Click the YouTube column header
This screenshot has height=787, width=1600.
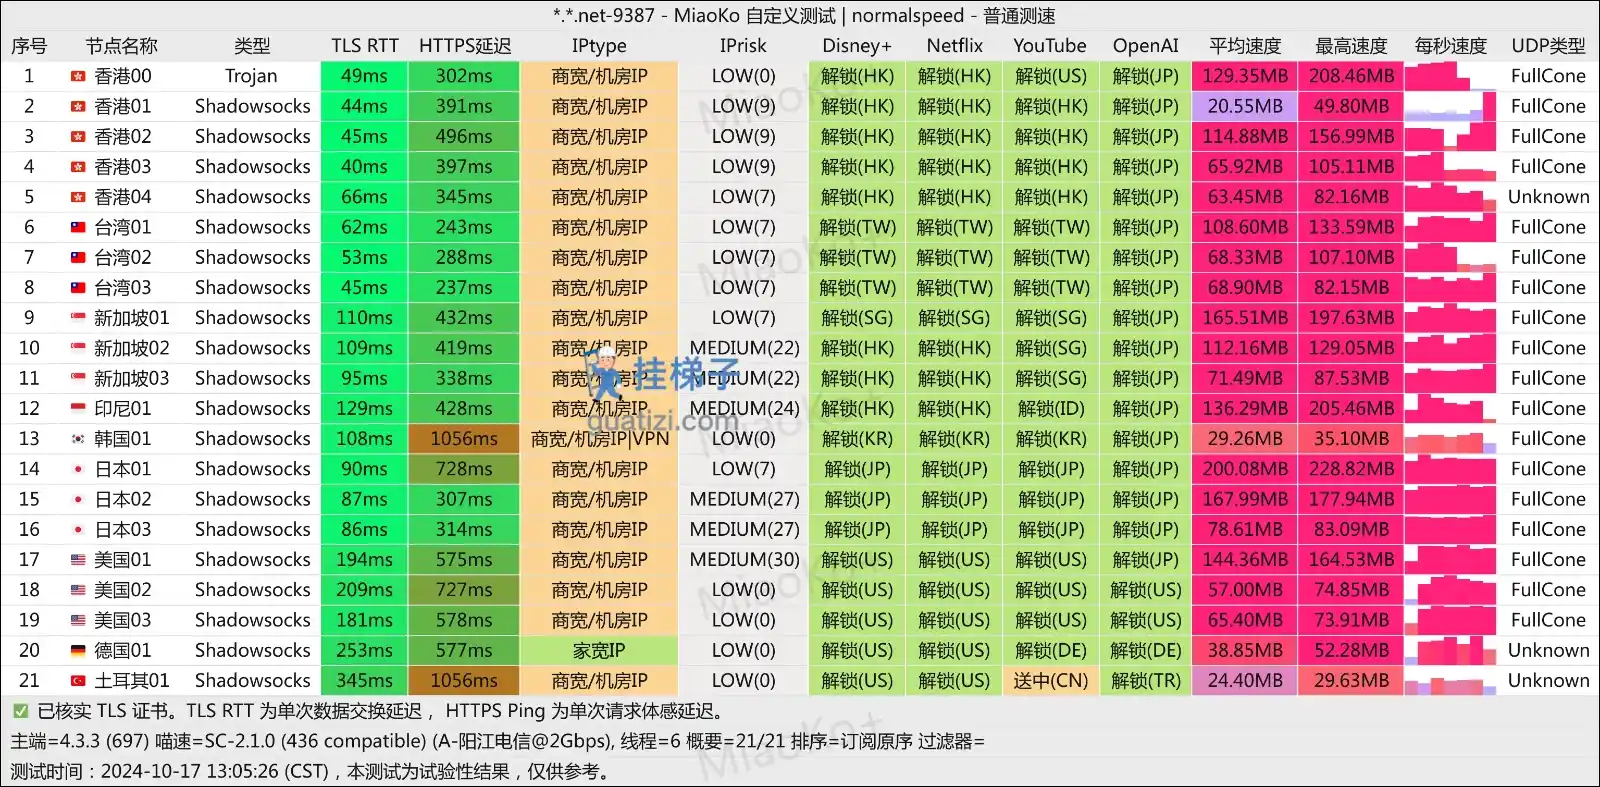(x=1050, y=46)
